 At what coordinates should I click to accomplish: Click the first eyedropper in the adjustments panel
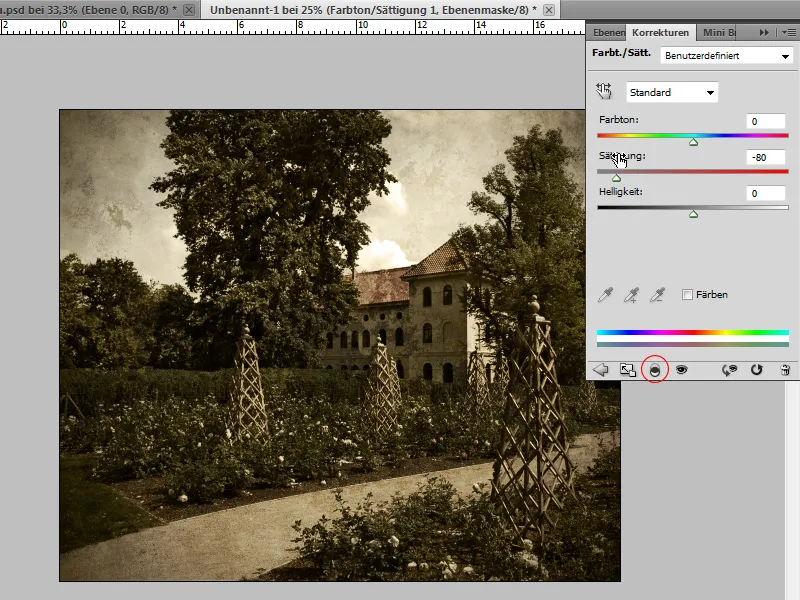(605, 294)
